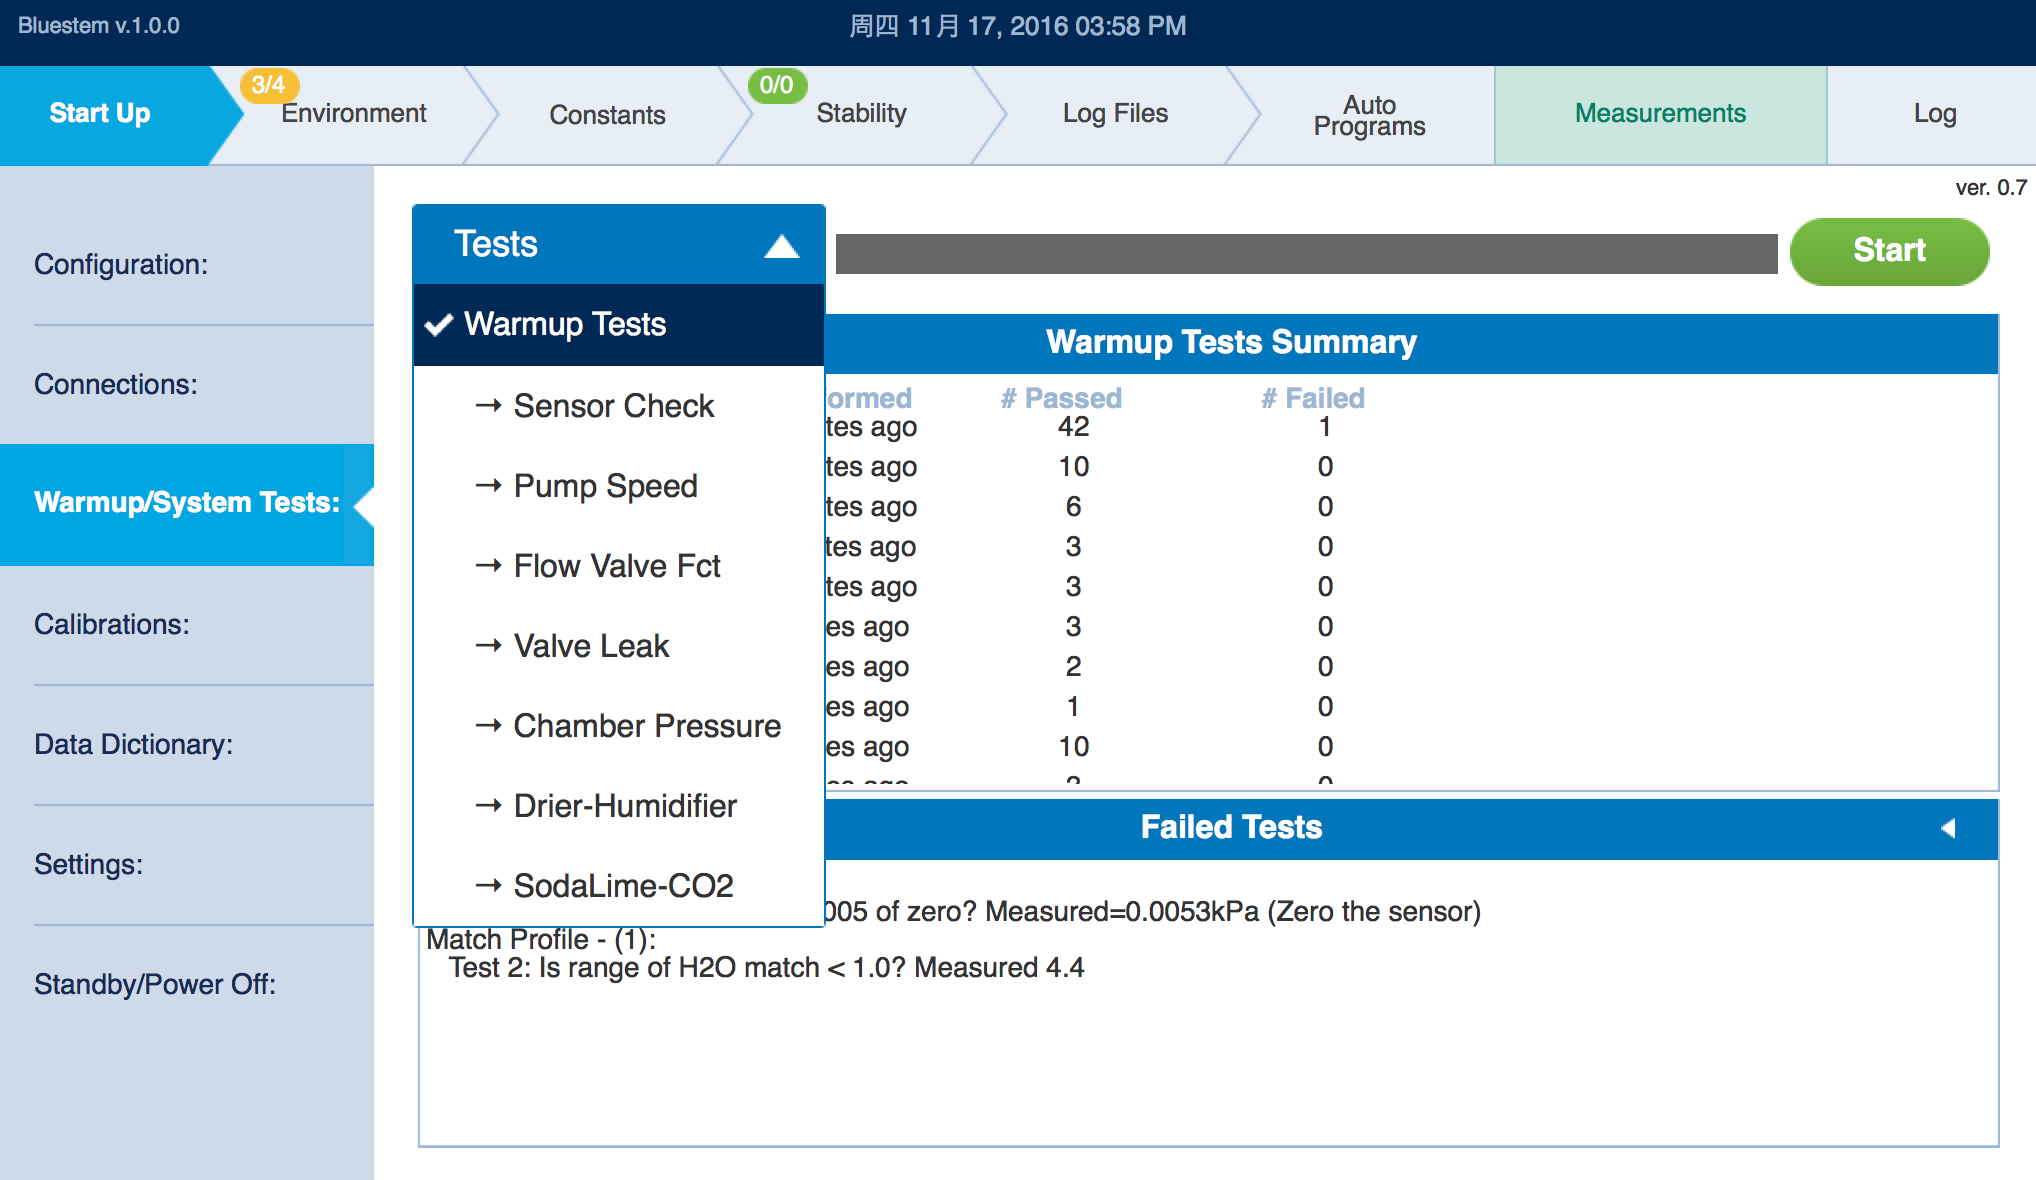Click the gray progress bar
The image size is (2036, 1180).
click(x=1305, y=254)
